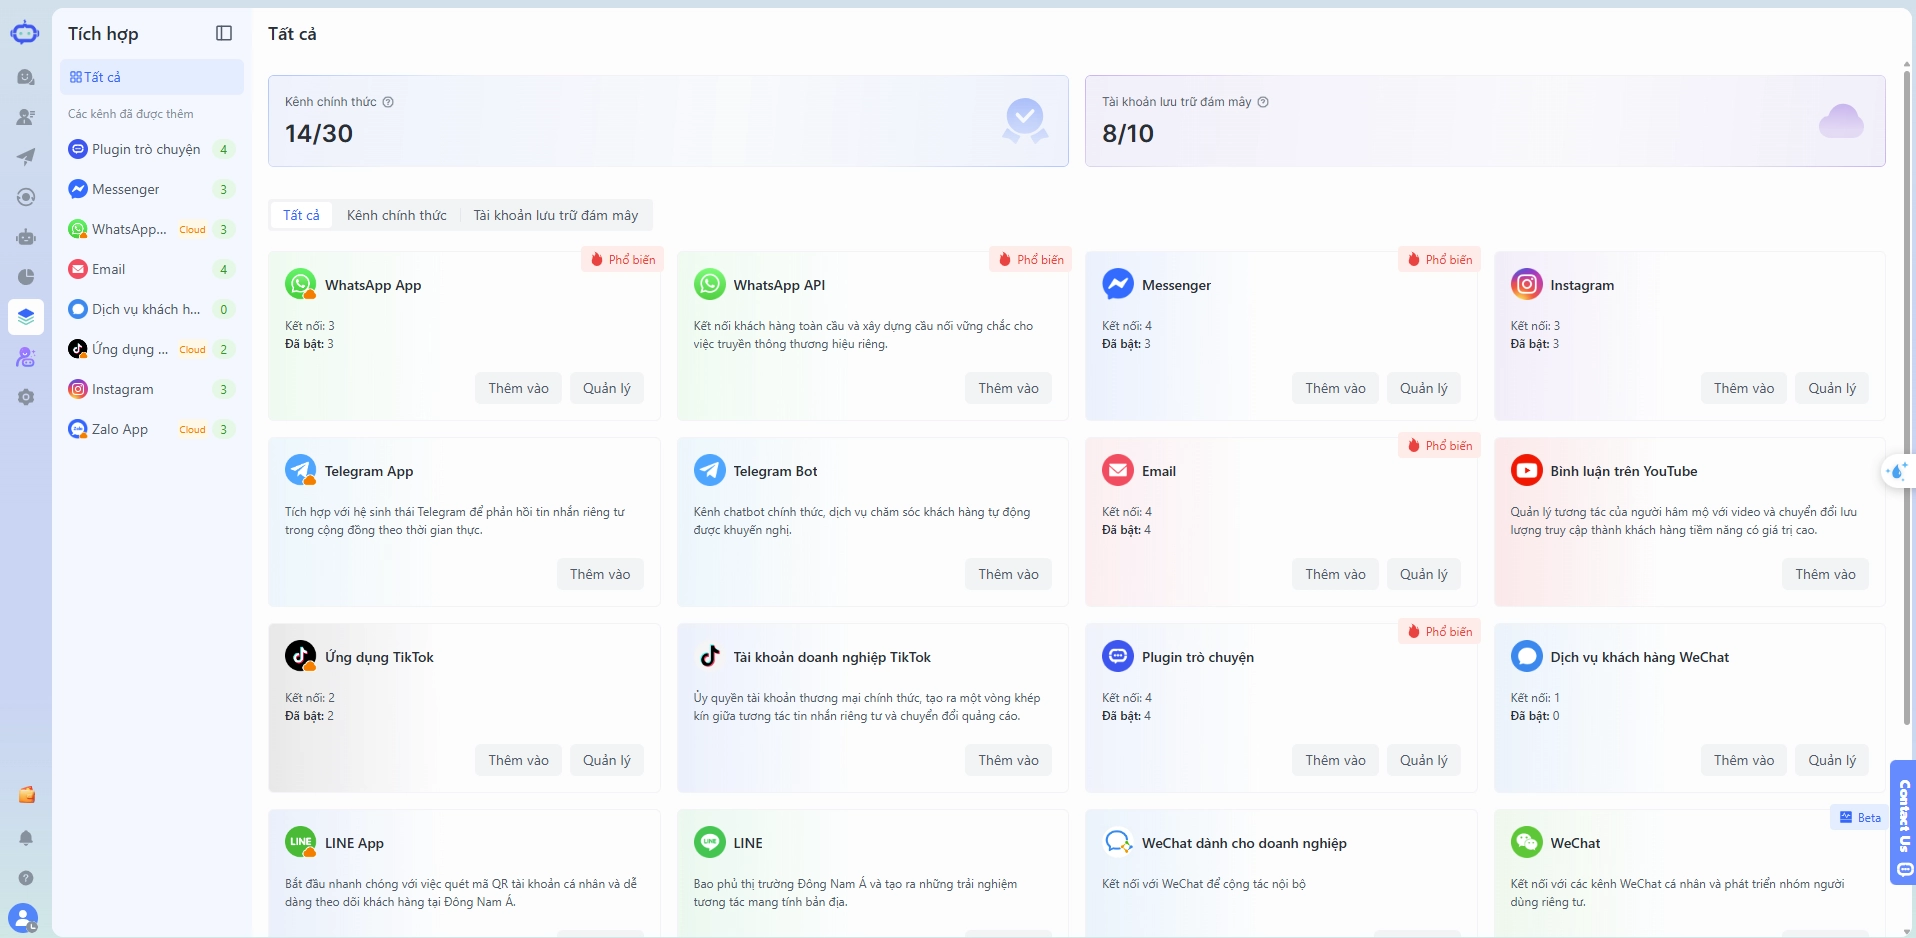Viewport: 1916px width, 938px height.
Task: Collapse the Tích hợp sidebar panel
Action: click(x=224, y=33)
